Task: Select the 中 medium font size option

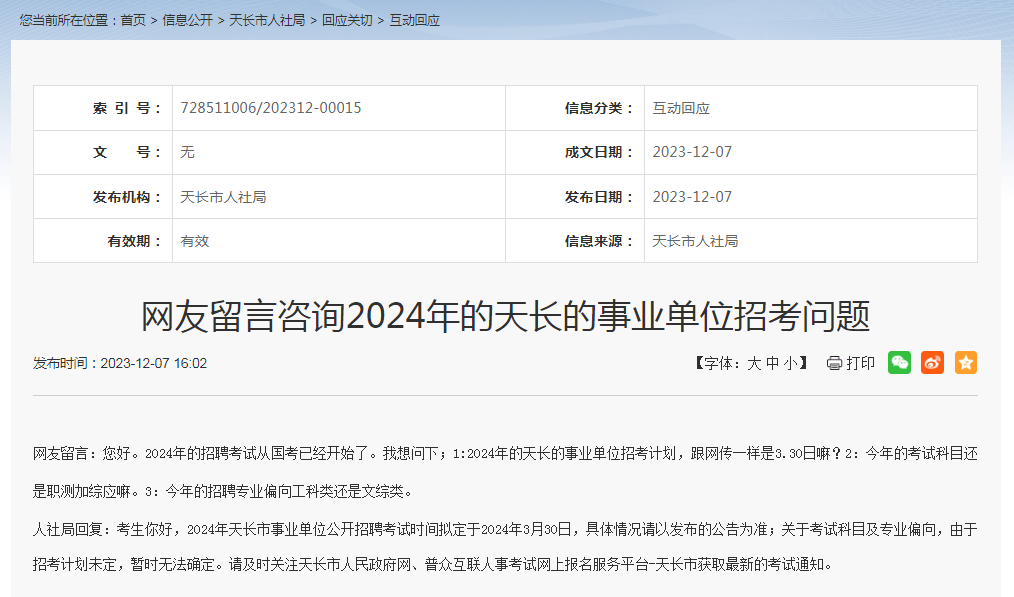Action: (x=777, y=363)
